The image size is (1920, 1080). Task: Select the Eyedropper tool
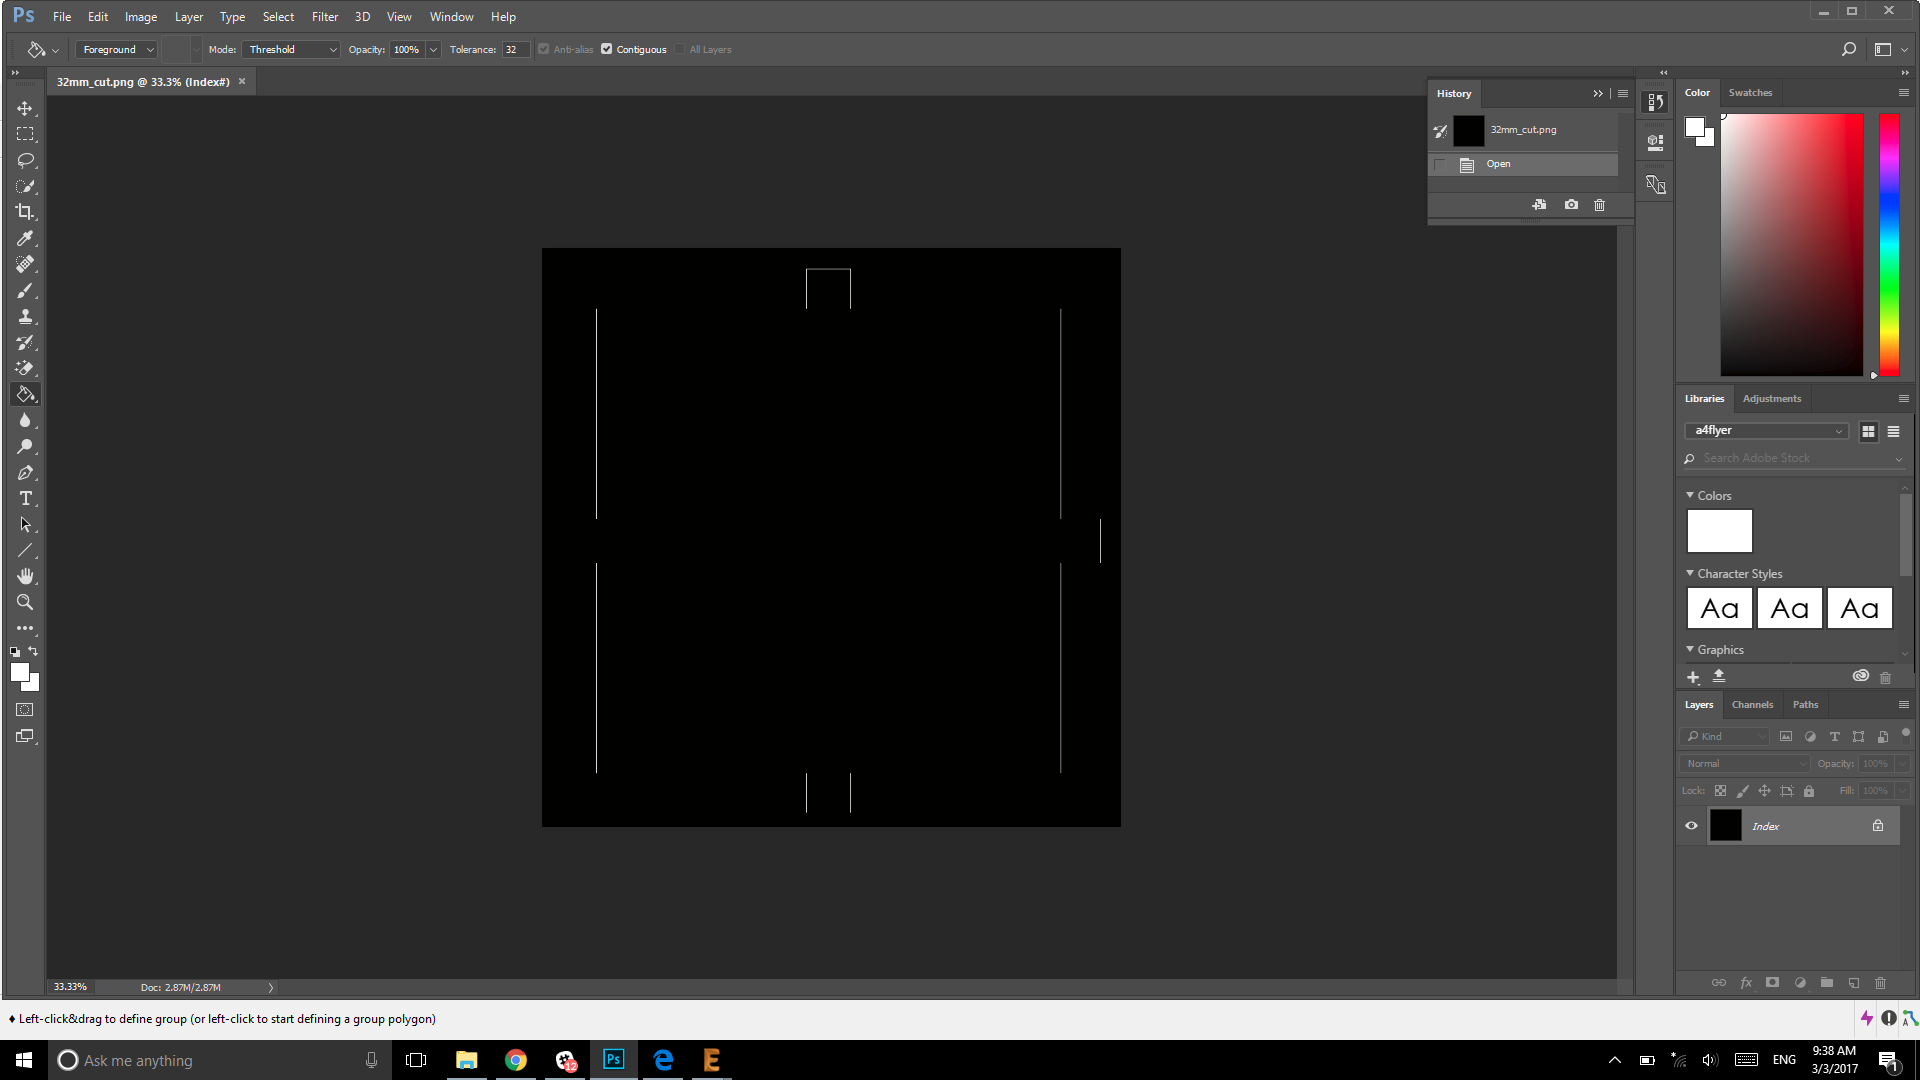click(25, 238)
